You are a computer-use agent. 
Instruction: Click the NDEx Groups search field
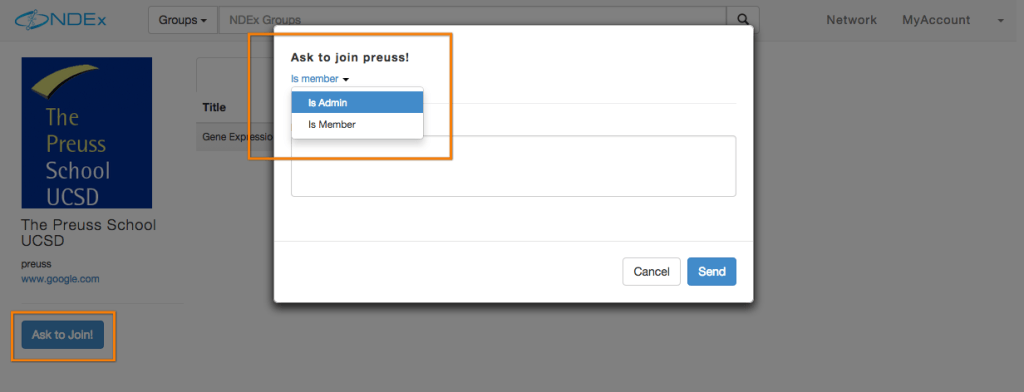point(472,20)
